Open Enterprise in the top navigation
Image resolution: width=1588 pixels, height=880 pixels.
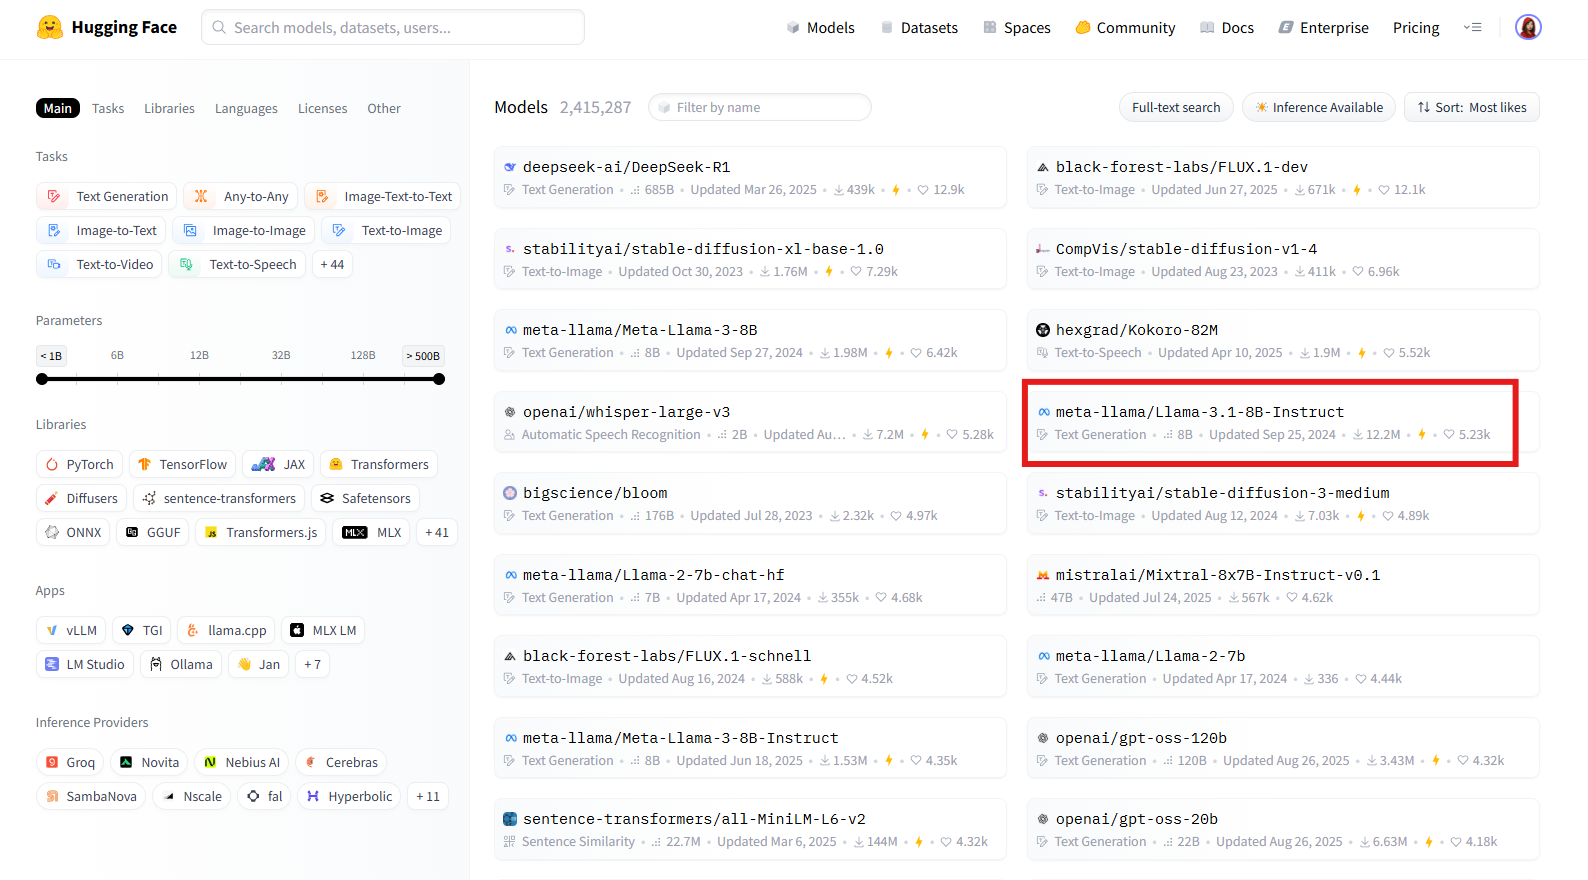[1324, 27]
